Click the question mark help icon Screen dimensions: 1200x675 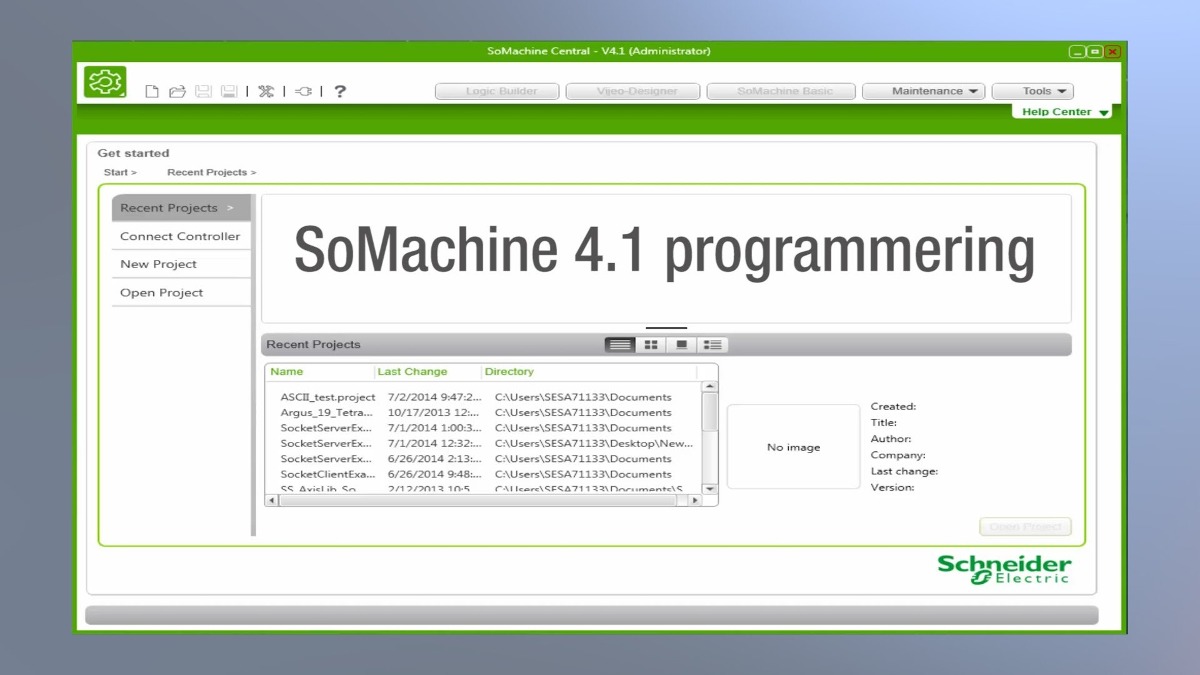(340, 91)
